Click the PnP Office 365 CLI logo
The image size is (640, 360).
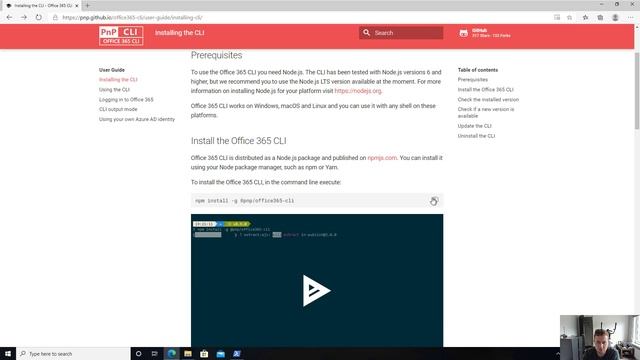[121, 36]
